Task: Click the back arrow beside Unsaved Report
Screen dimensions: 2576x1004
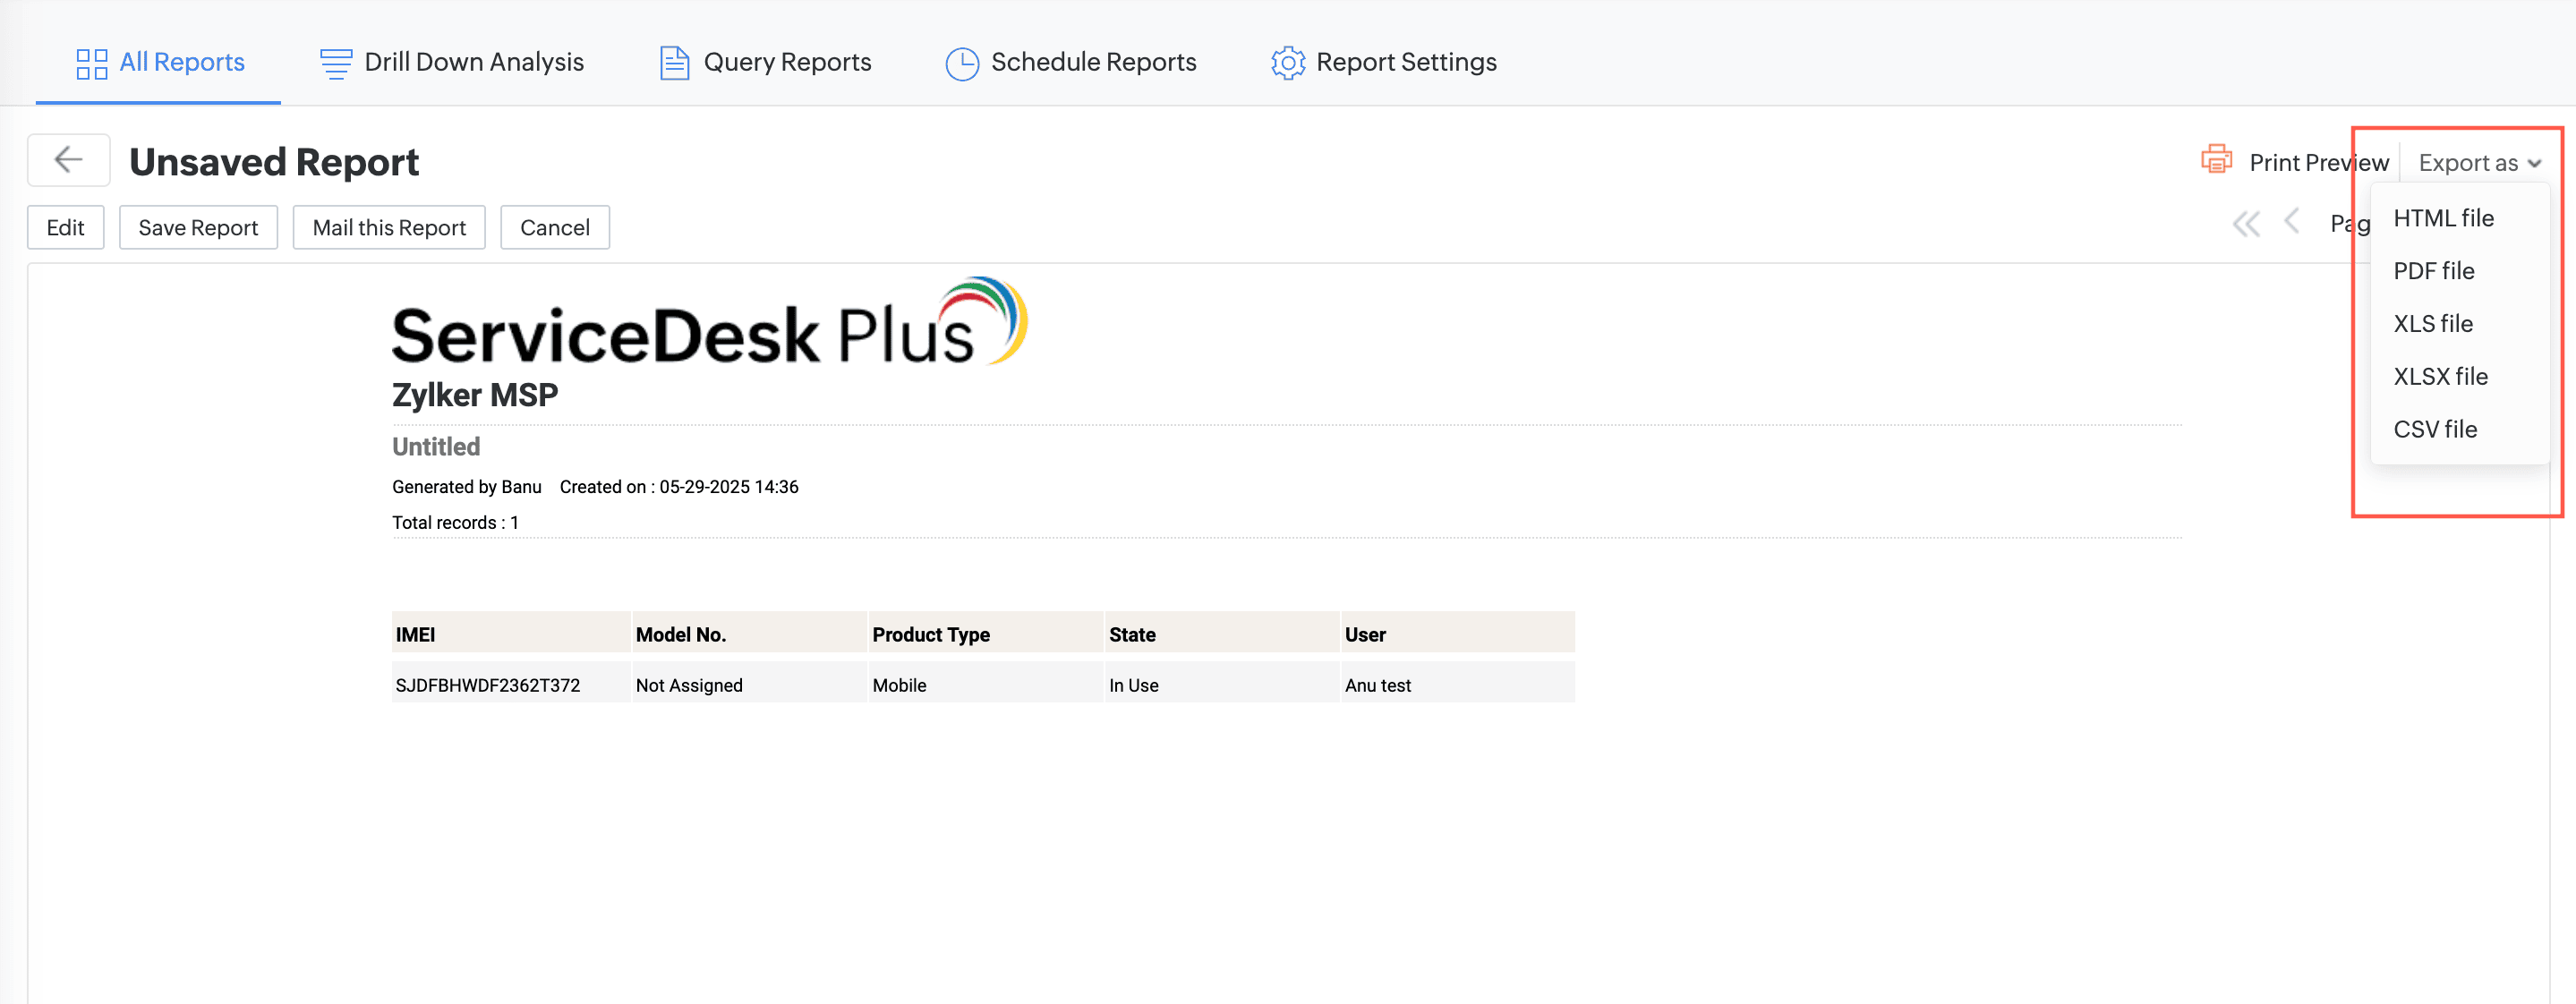Action: tap(68, 160)
